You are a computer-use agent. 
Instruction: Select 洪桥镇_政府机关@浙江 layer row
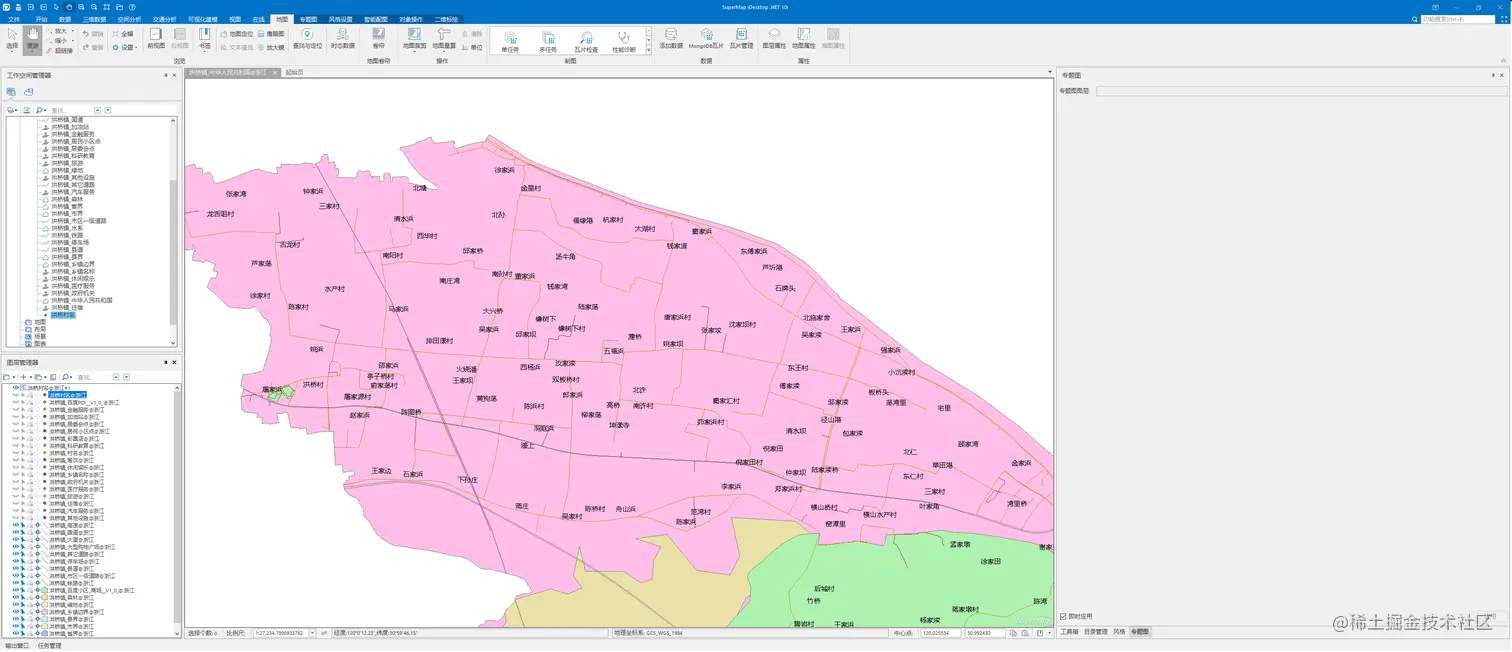tap(76, 482)
